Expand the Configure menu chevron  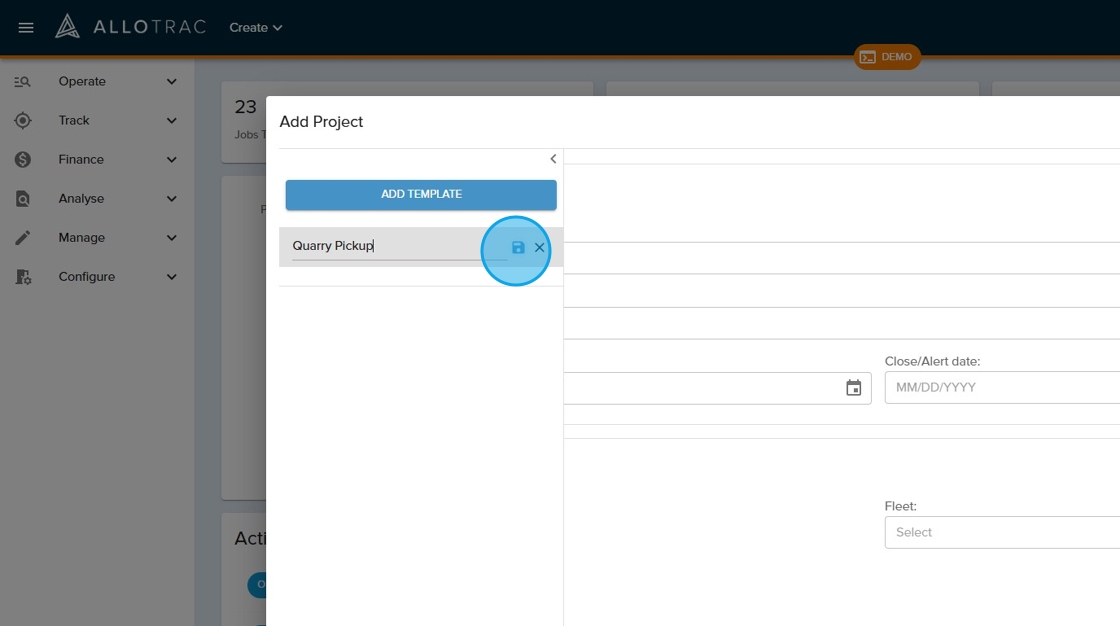point(172,277)
